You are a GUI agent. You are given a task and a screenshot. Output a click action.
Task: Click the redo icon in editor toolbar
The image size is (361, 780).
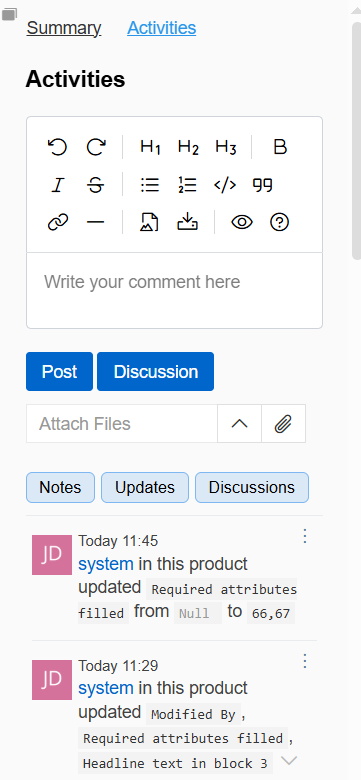[96, 147]
